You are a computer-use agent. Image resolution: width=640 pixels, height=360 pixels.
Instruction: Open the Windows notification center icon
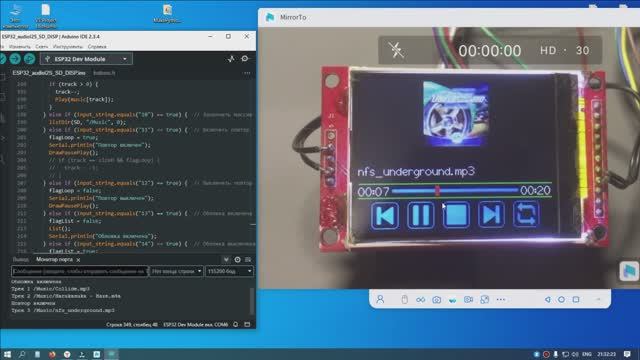[x=627, y=354]
